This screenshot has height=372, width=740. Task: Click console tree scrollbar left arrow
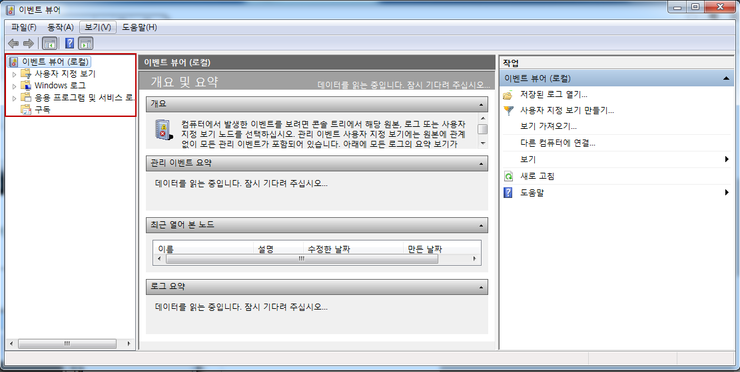pyautogui.click(x=12, y=344)
